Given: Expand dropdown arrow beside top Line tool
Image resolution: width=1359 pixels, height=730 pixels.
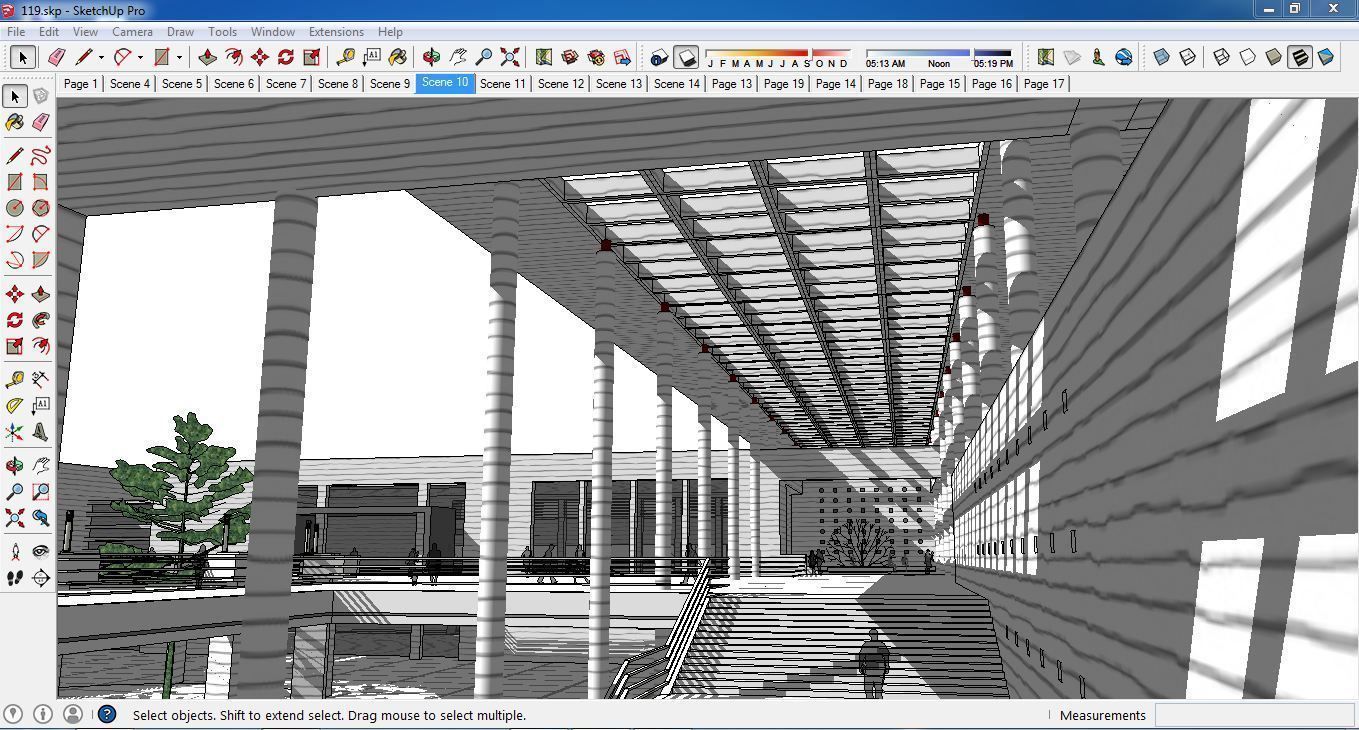Looking at the screenshot, I should (101, 57).
